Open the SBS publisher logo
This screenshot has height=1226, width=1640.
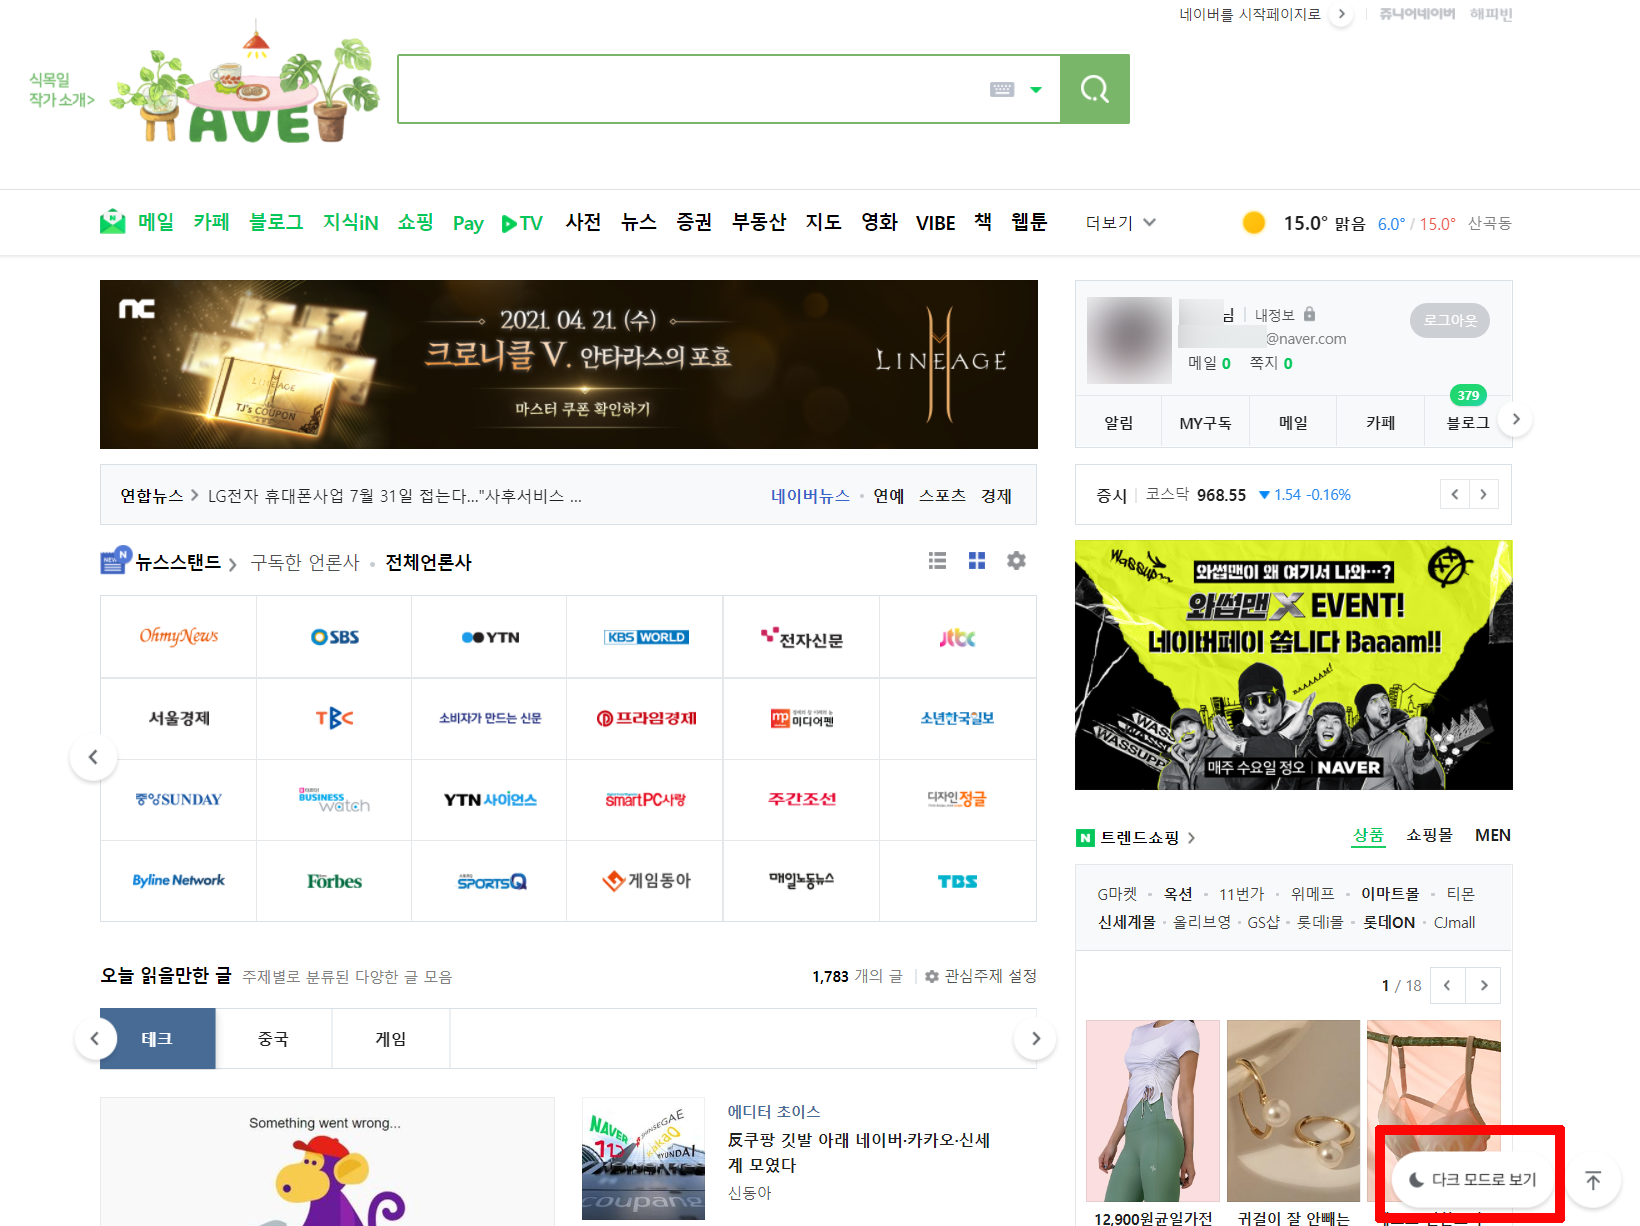click(x=335, y=637)
